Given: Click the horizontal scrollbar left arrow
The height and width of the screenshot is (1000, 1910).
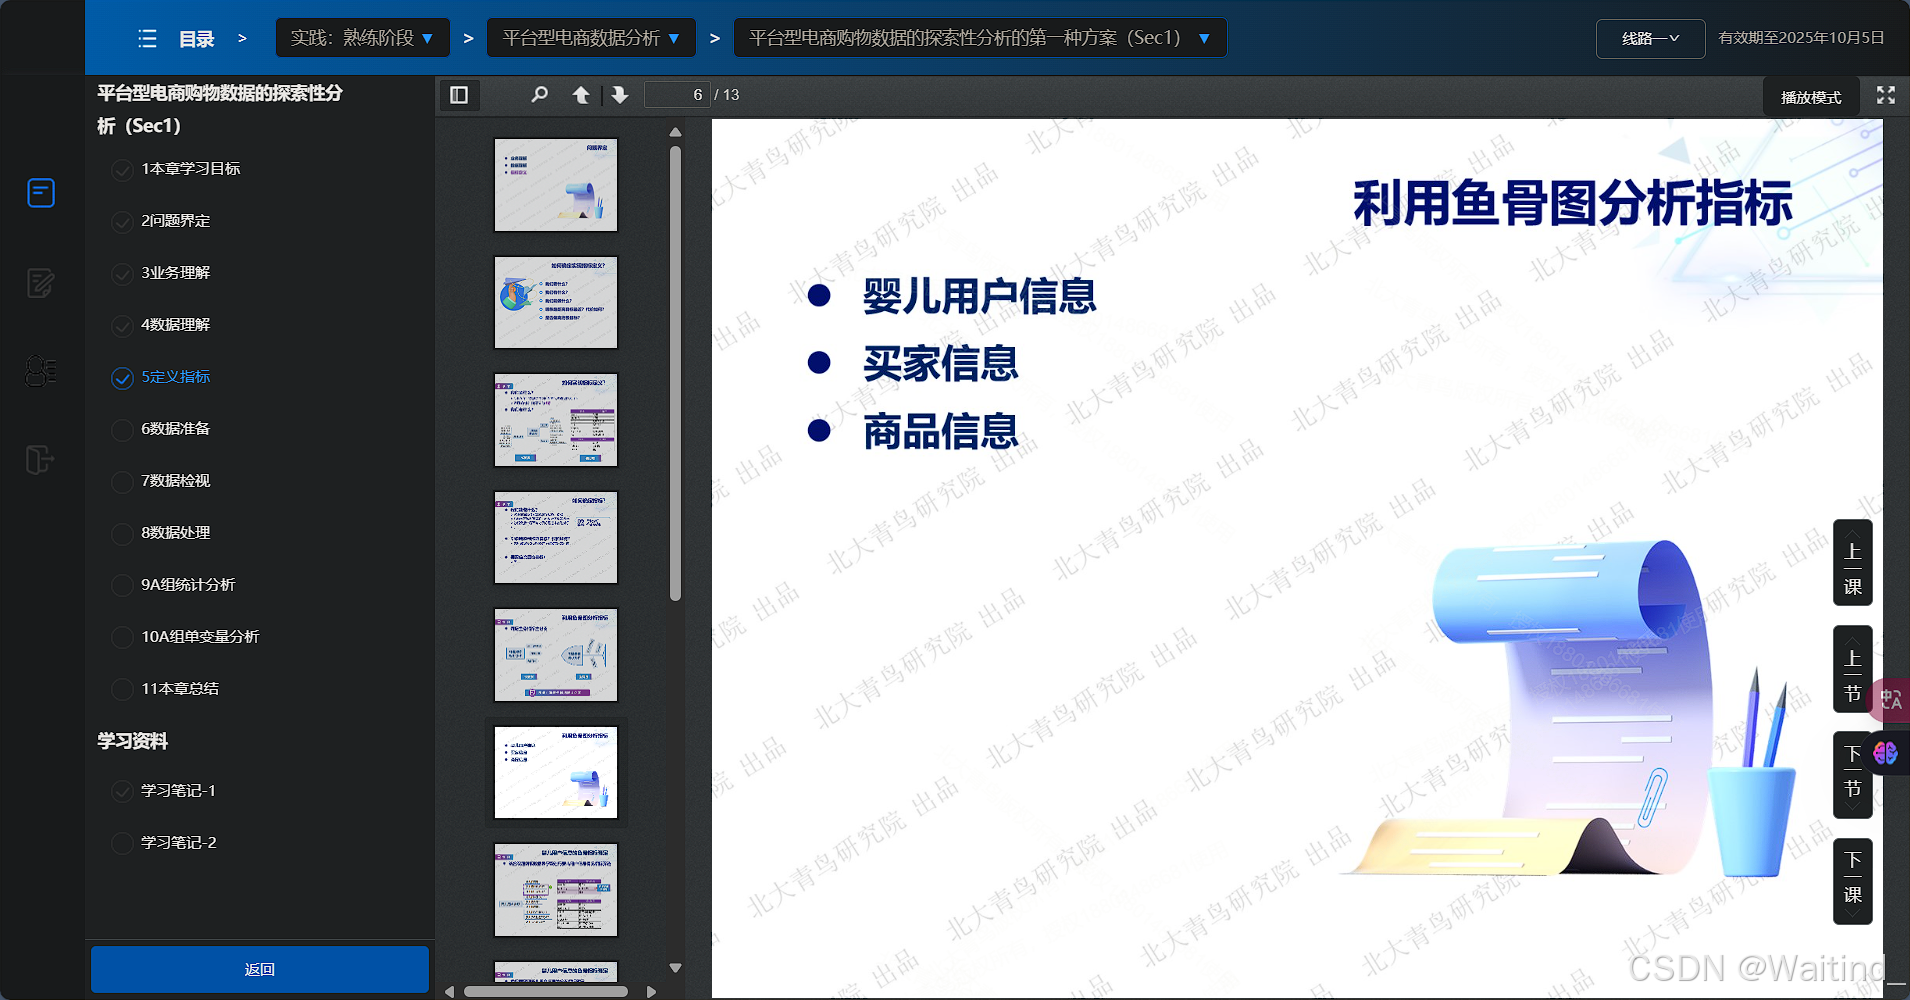Looking at the screenshot, I should pyautogui.click(x=450, y=992).
